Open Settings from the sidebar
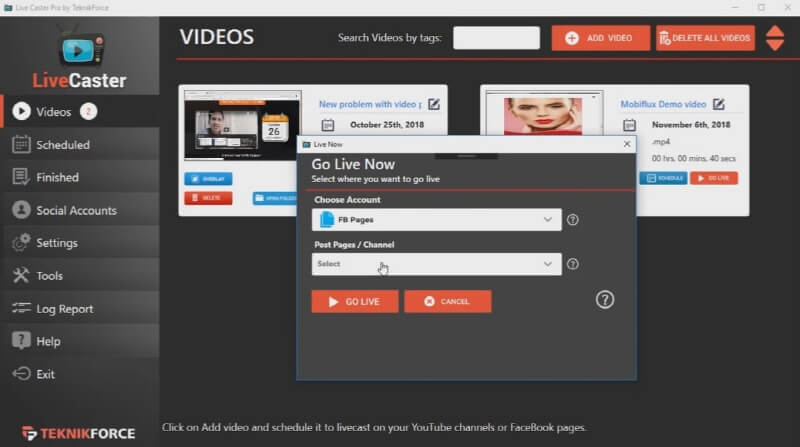 [81, 243]
